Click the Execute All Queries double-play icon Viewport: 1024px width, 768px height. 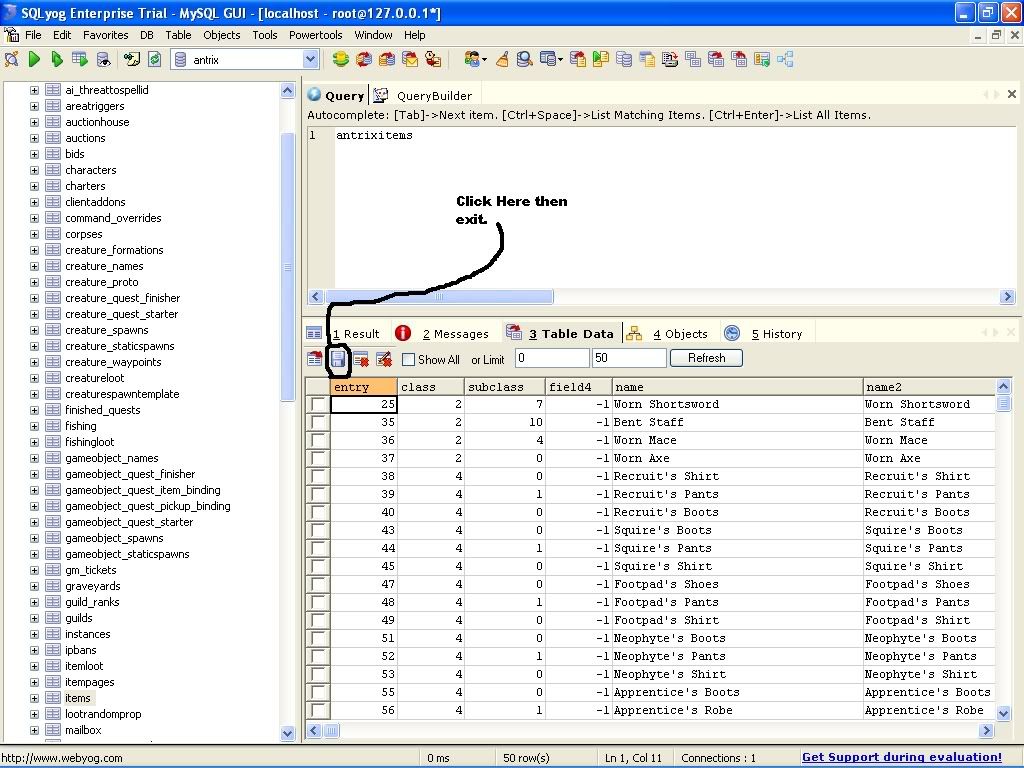tap(57, 59)
